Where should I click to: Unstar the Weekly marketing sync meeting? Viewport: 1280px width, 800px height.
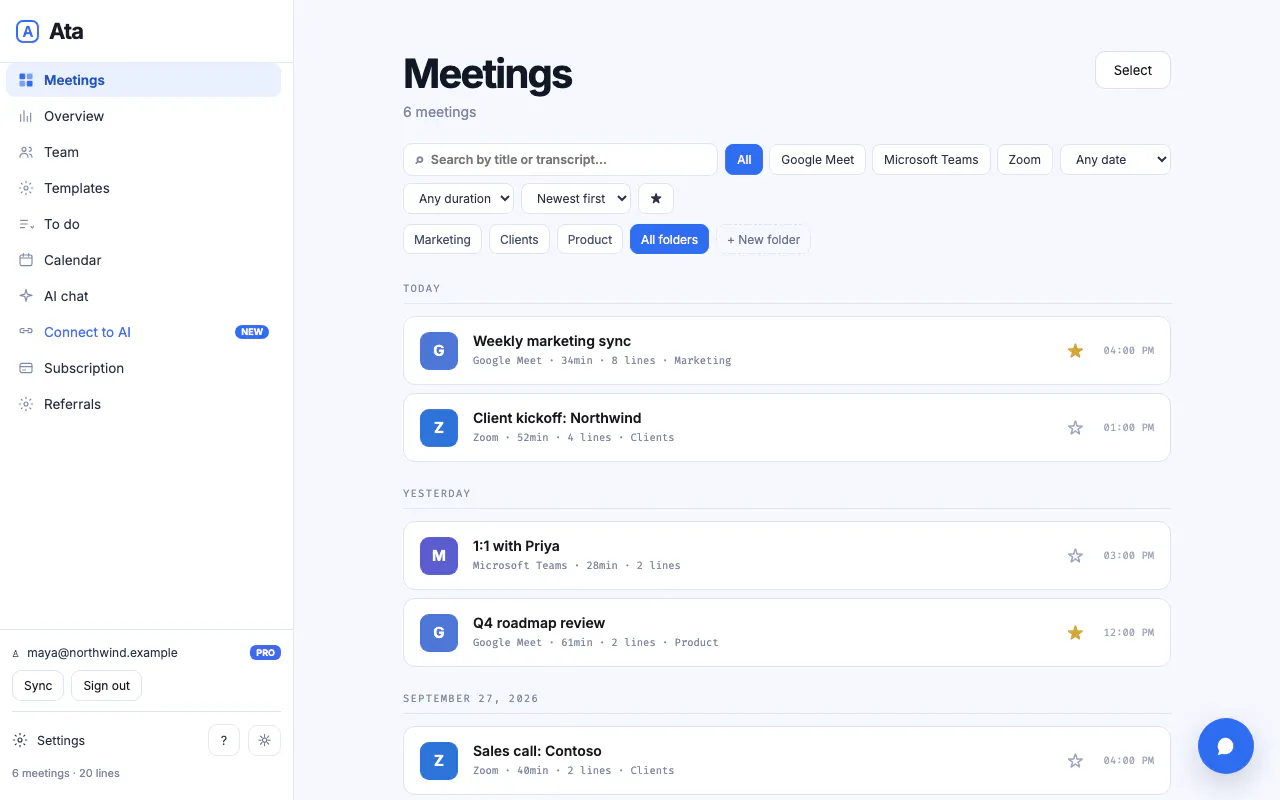1075,350
